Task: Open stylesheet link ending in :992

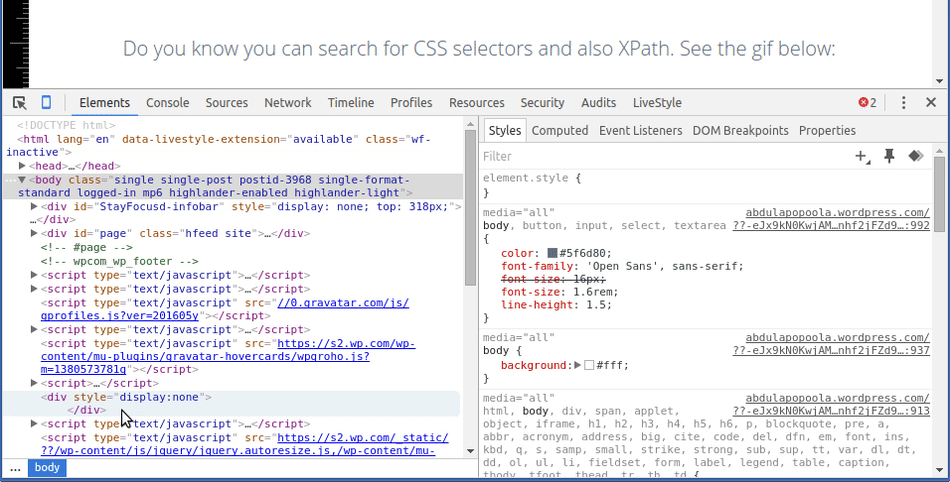Action: tap(831, 226)
